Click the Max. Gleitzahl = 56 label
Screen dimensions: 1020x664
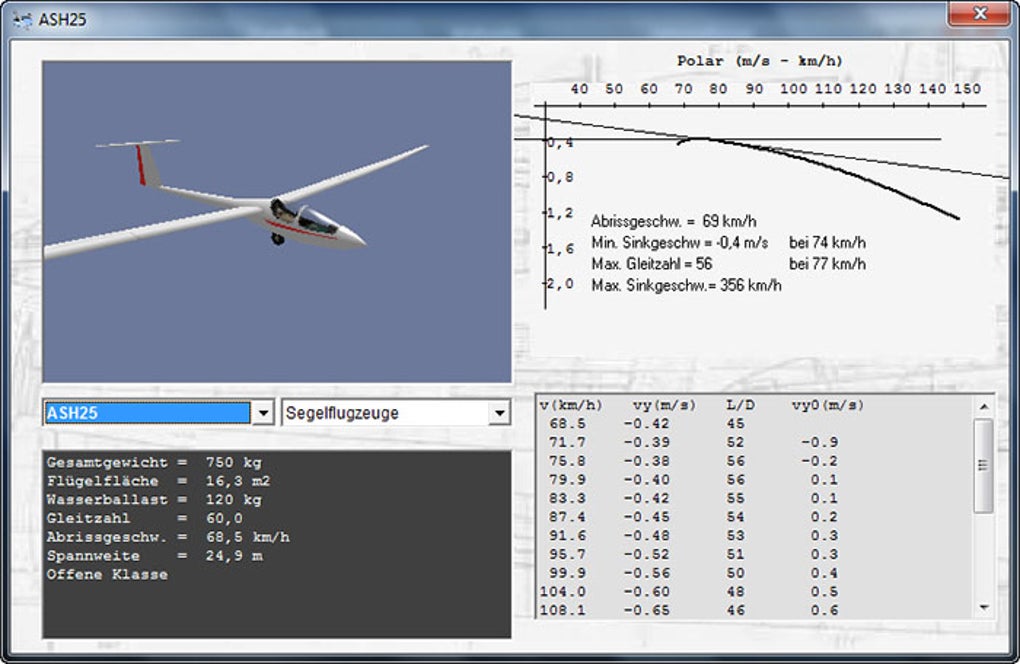tap(651, 264)
